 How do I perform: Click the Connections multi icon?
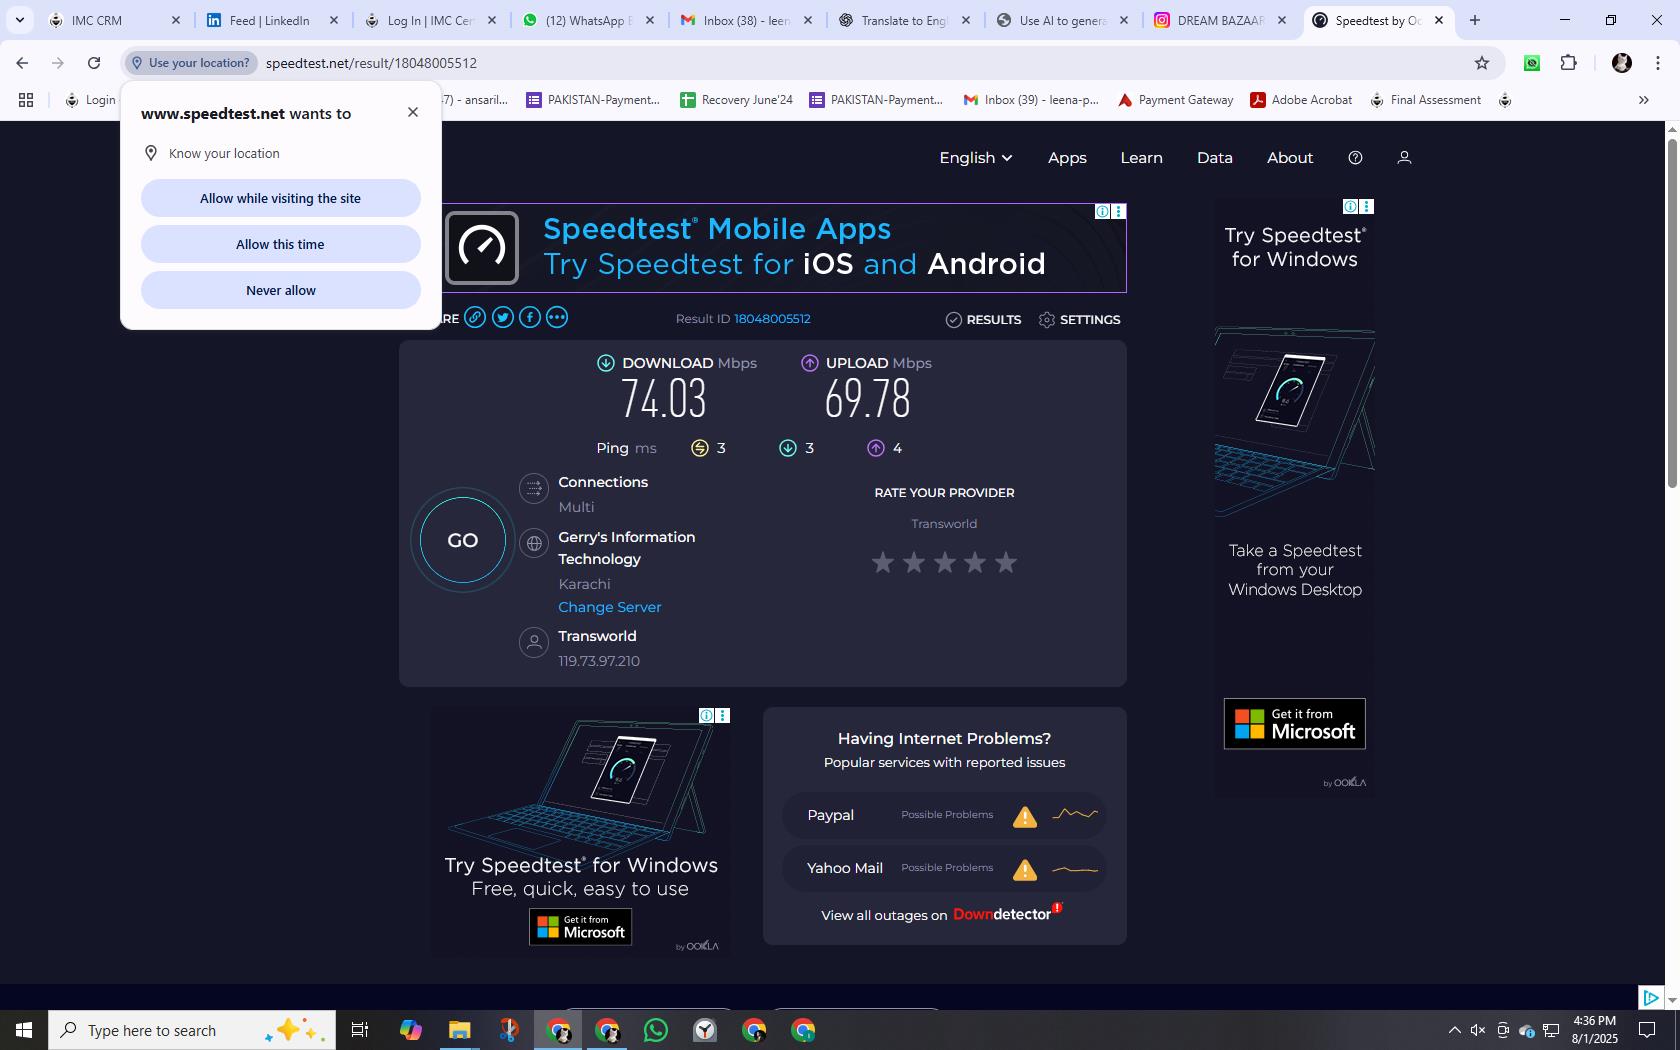point(534,488)
